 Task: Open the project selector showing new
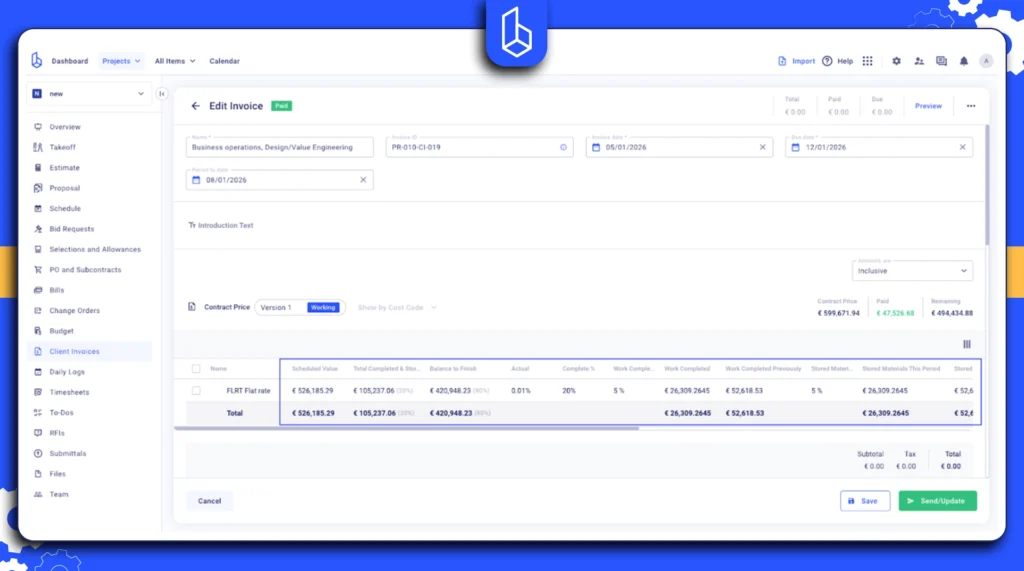click(x=89, y=93)
